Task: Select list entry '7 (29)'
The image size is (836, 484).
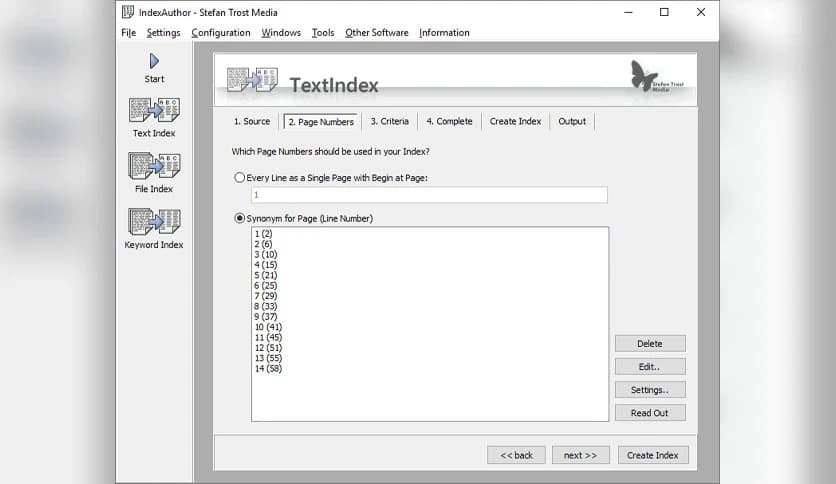Action: [x=266, y=297]
